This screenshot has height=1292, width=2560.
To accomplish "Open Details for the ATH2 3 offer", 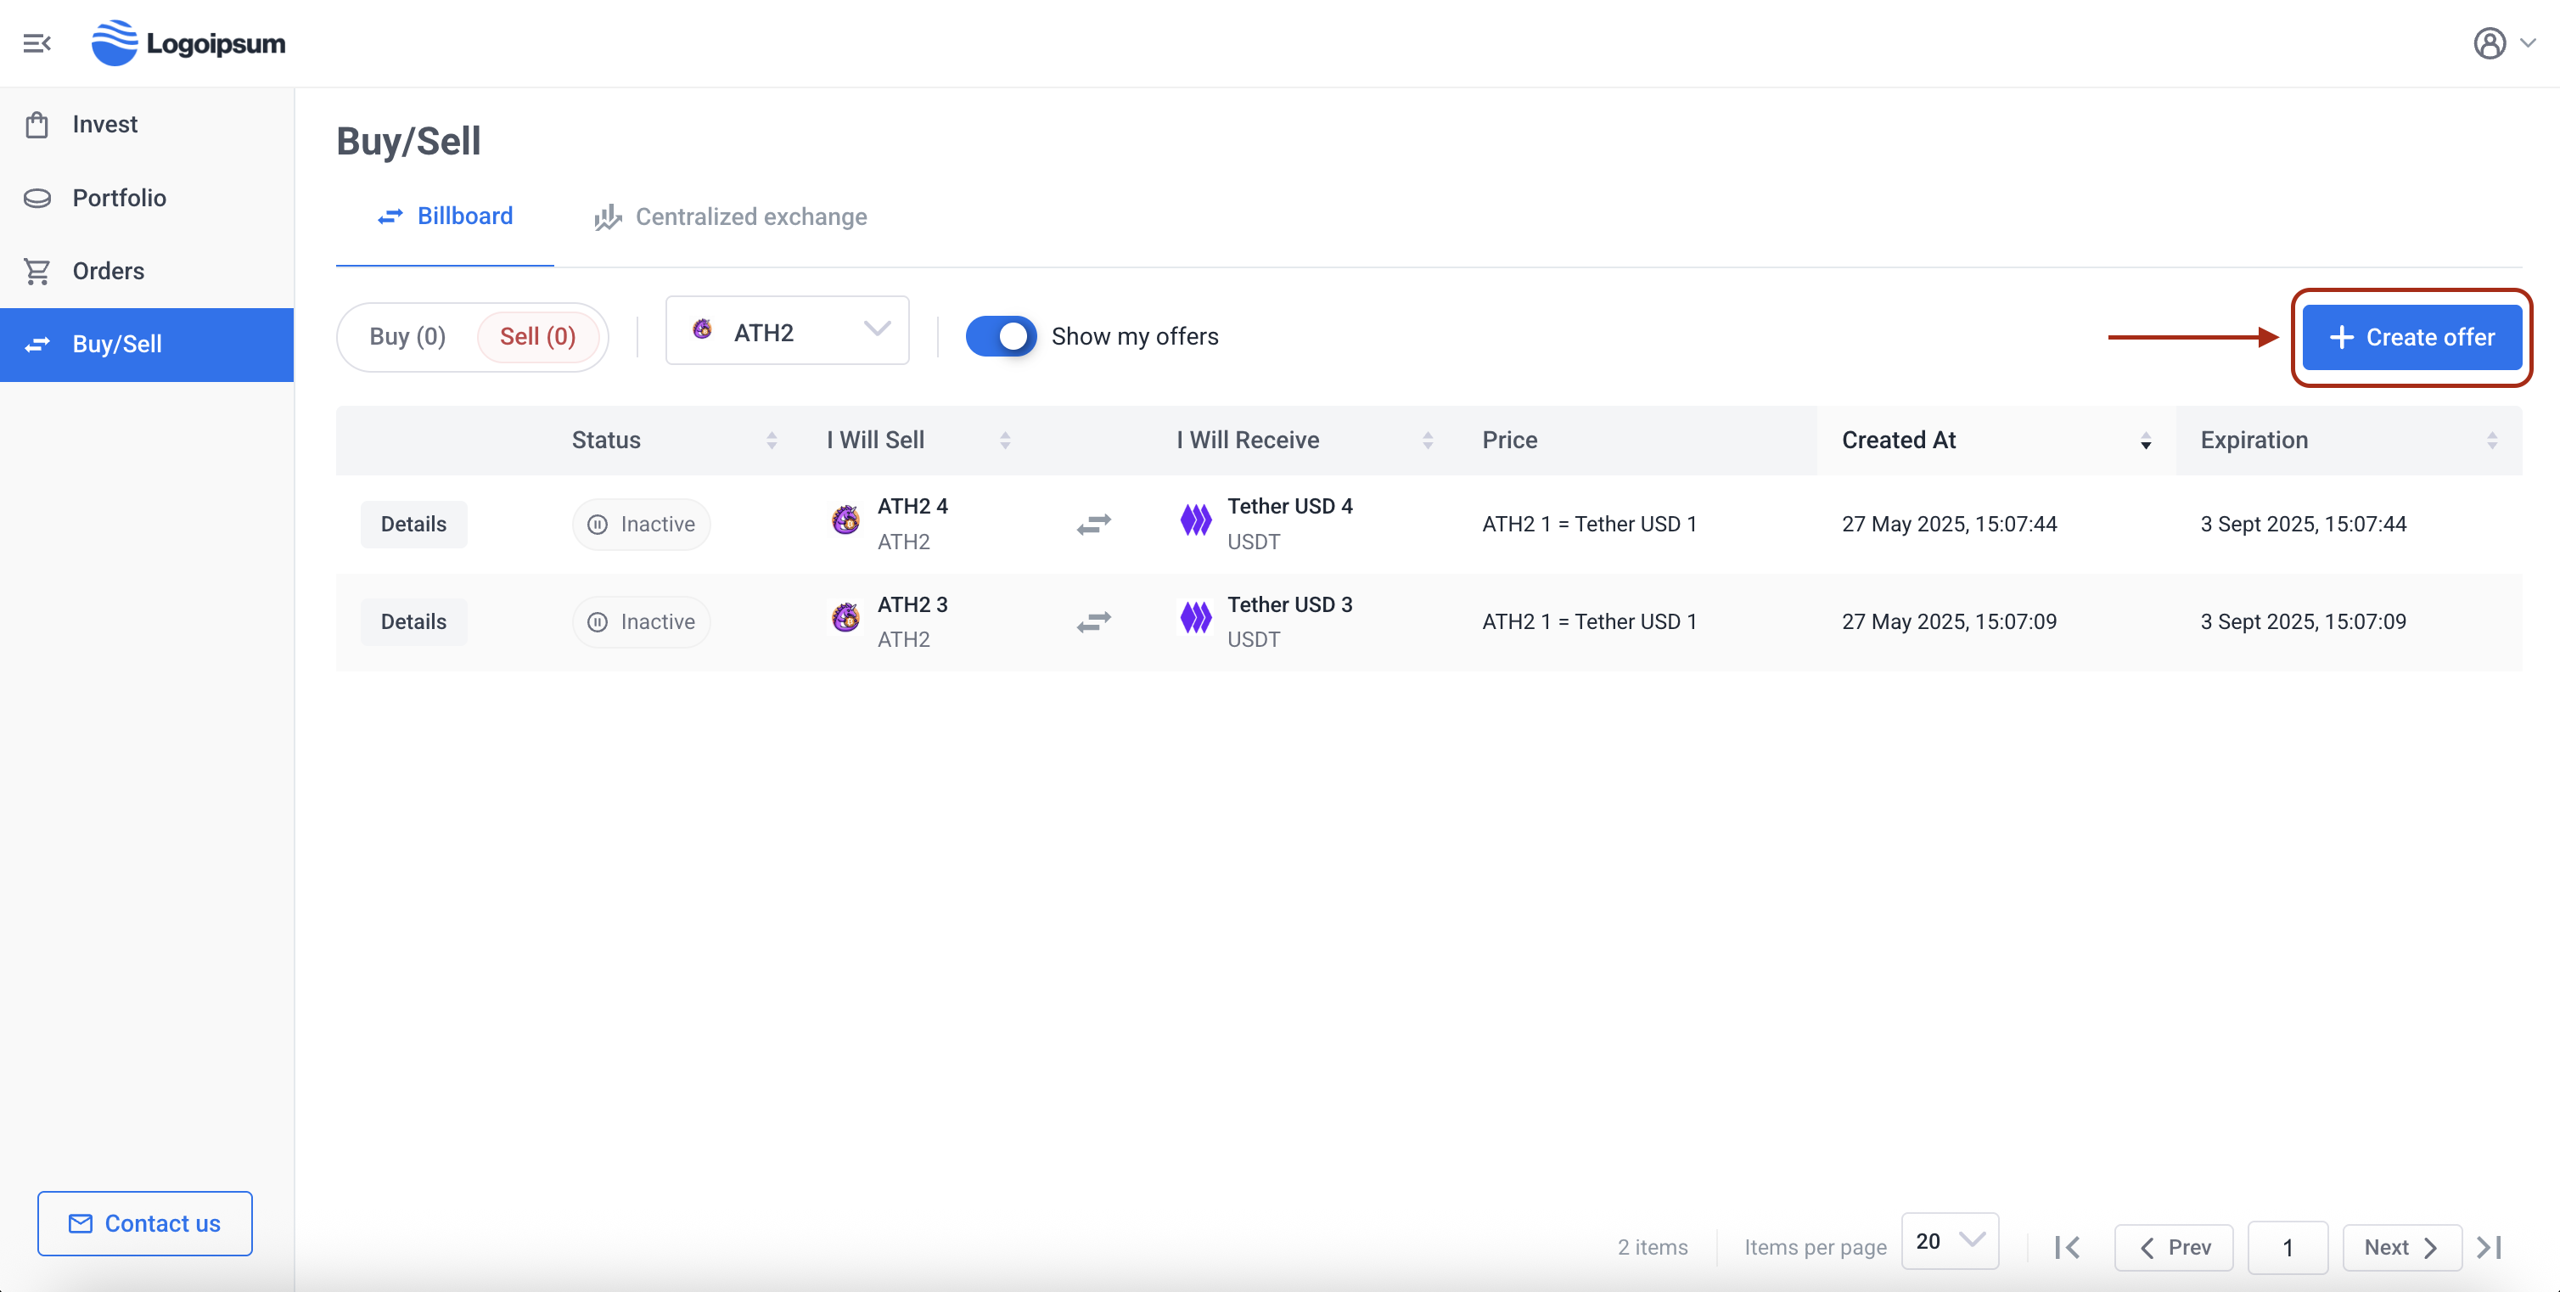I will (413, 622).
